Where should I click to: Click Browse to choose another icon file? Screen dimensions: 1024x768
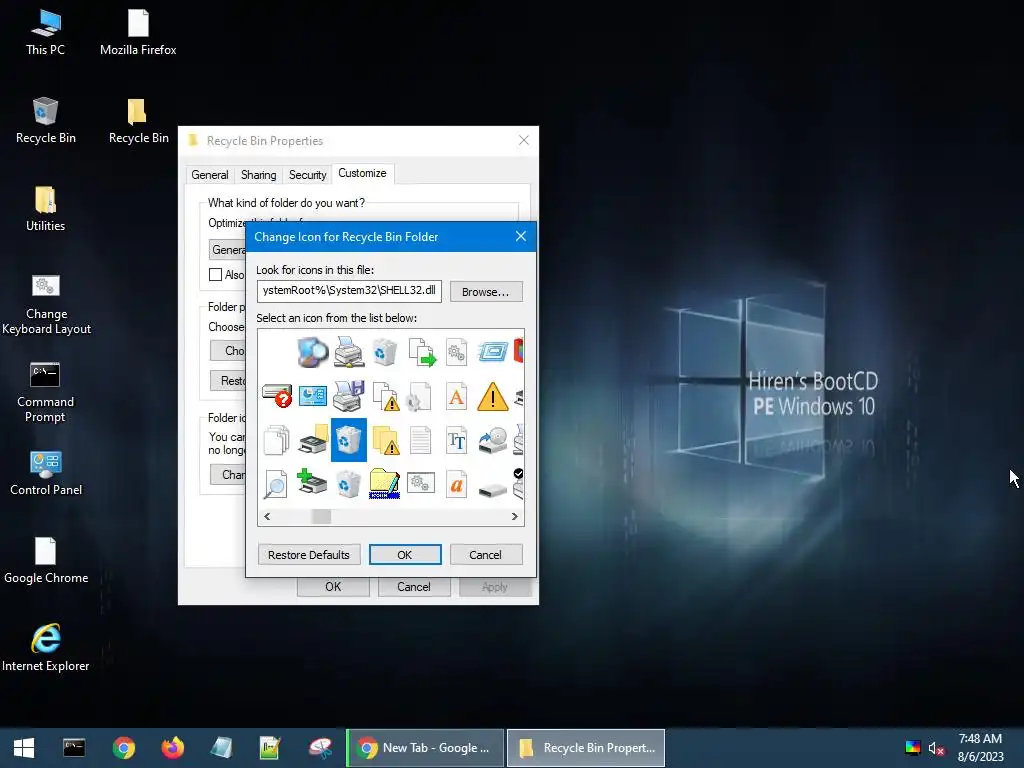485,292
